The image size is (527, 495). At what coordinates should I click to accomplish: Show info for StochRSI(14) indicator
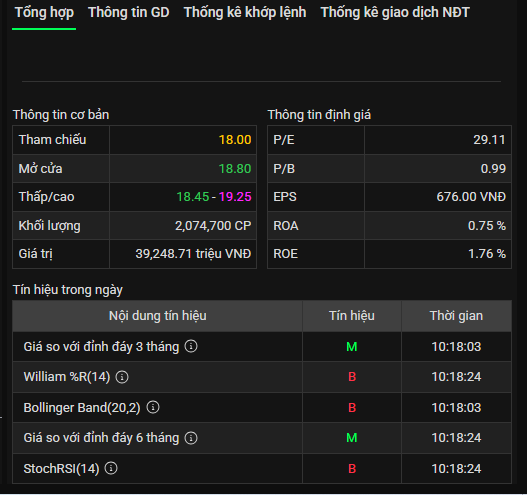coord(111,468)
